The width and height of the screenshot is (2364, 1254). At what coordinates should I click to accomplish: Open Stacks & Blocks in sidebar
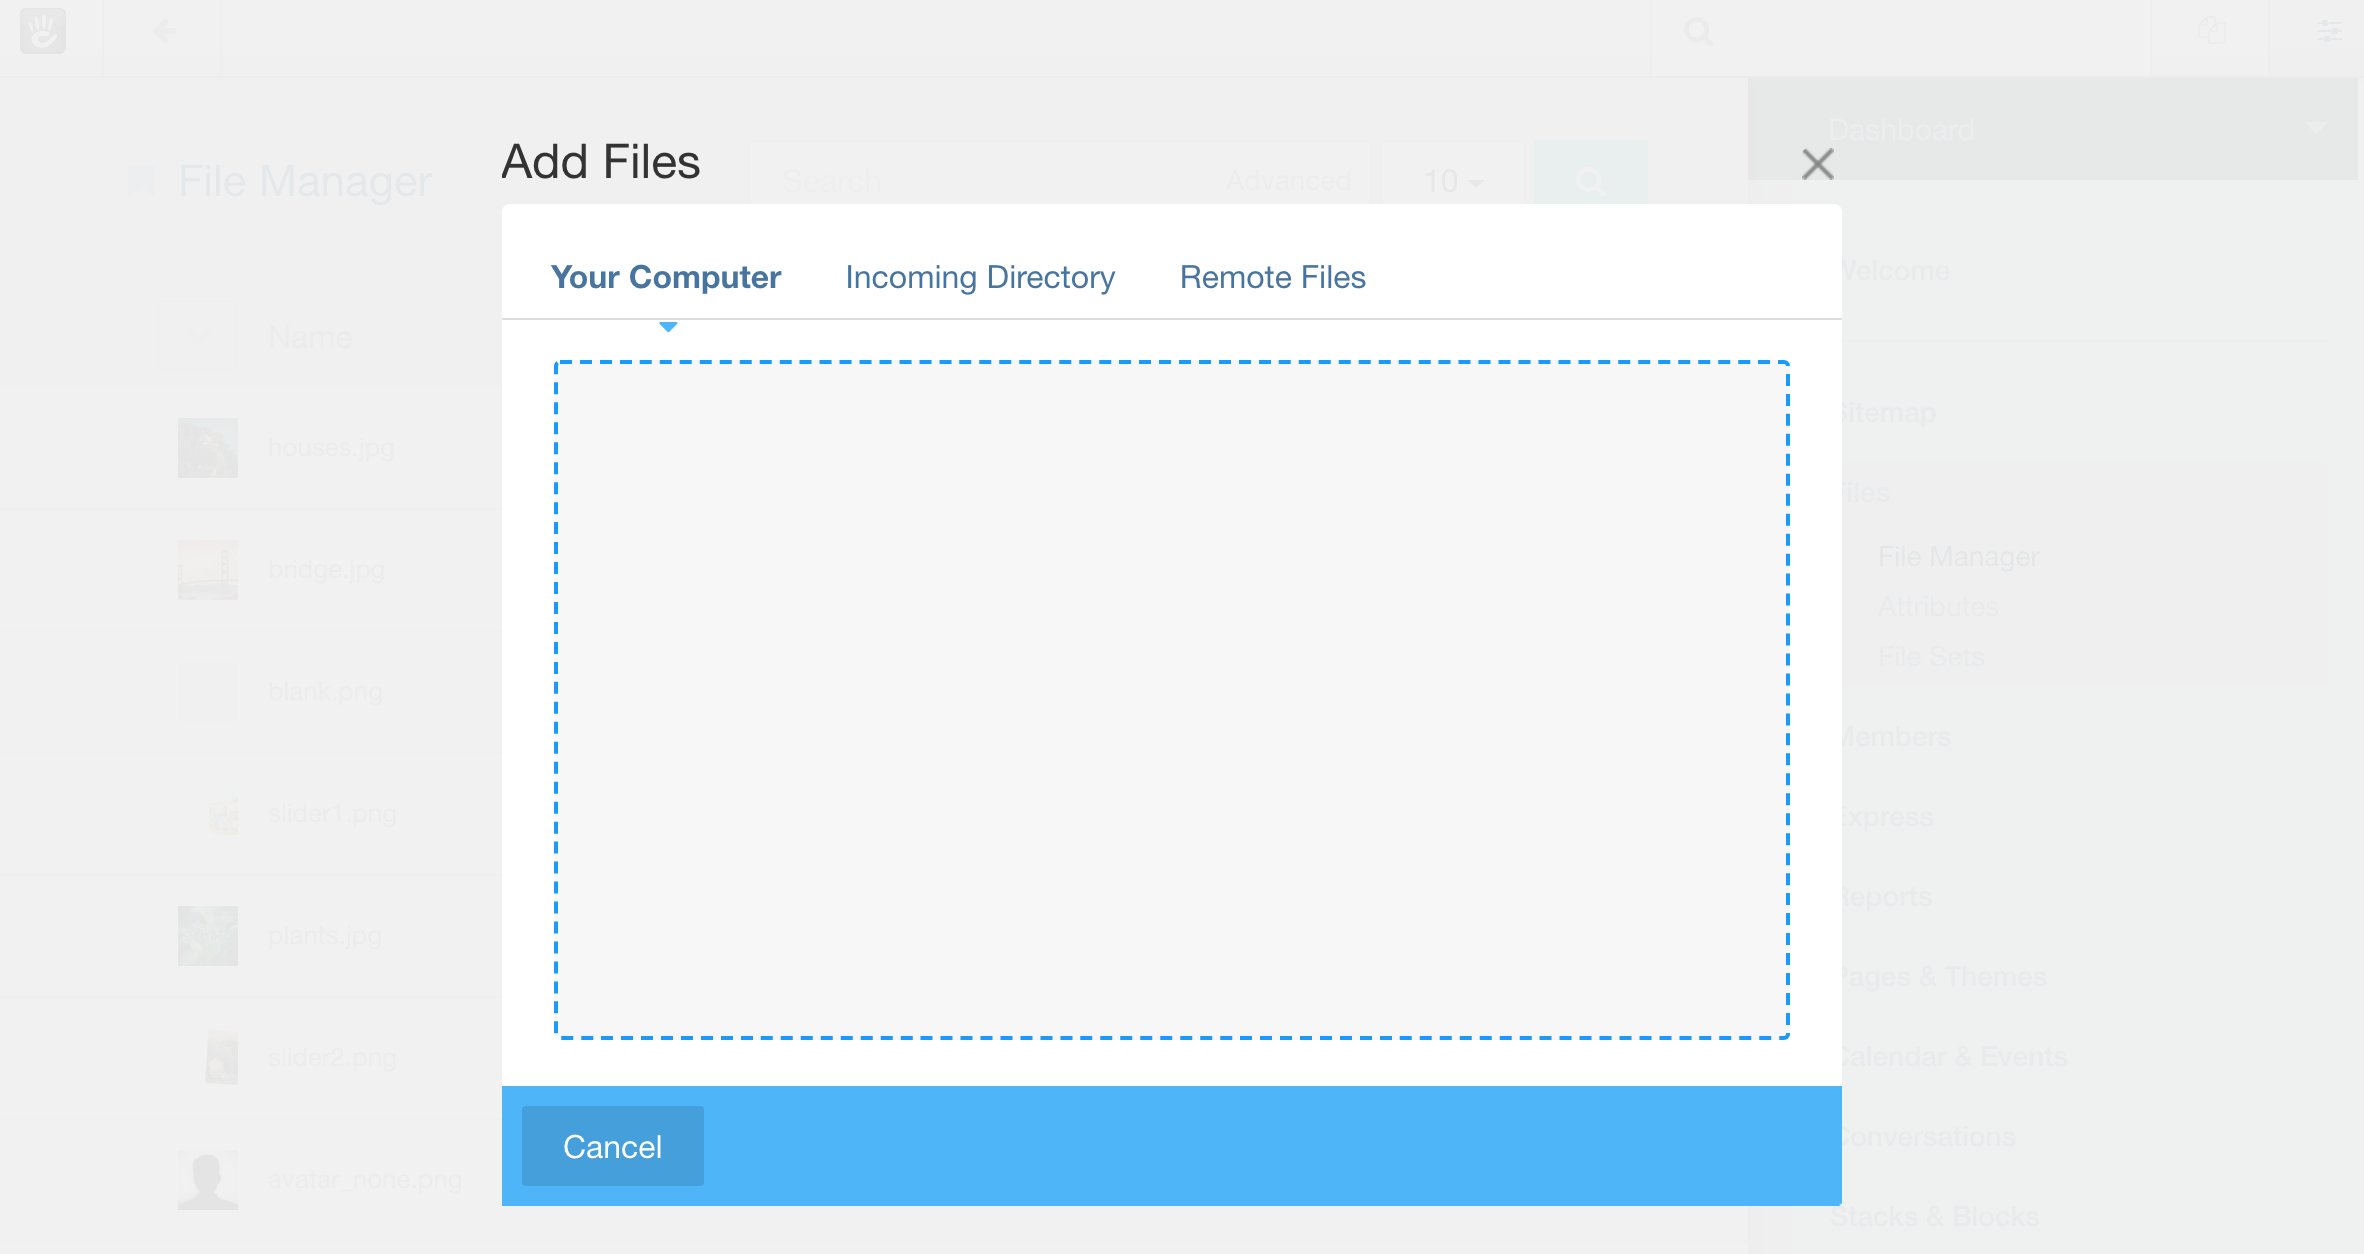point(1935,1217)
